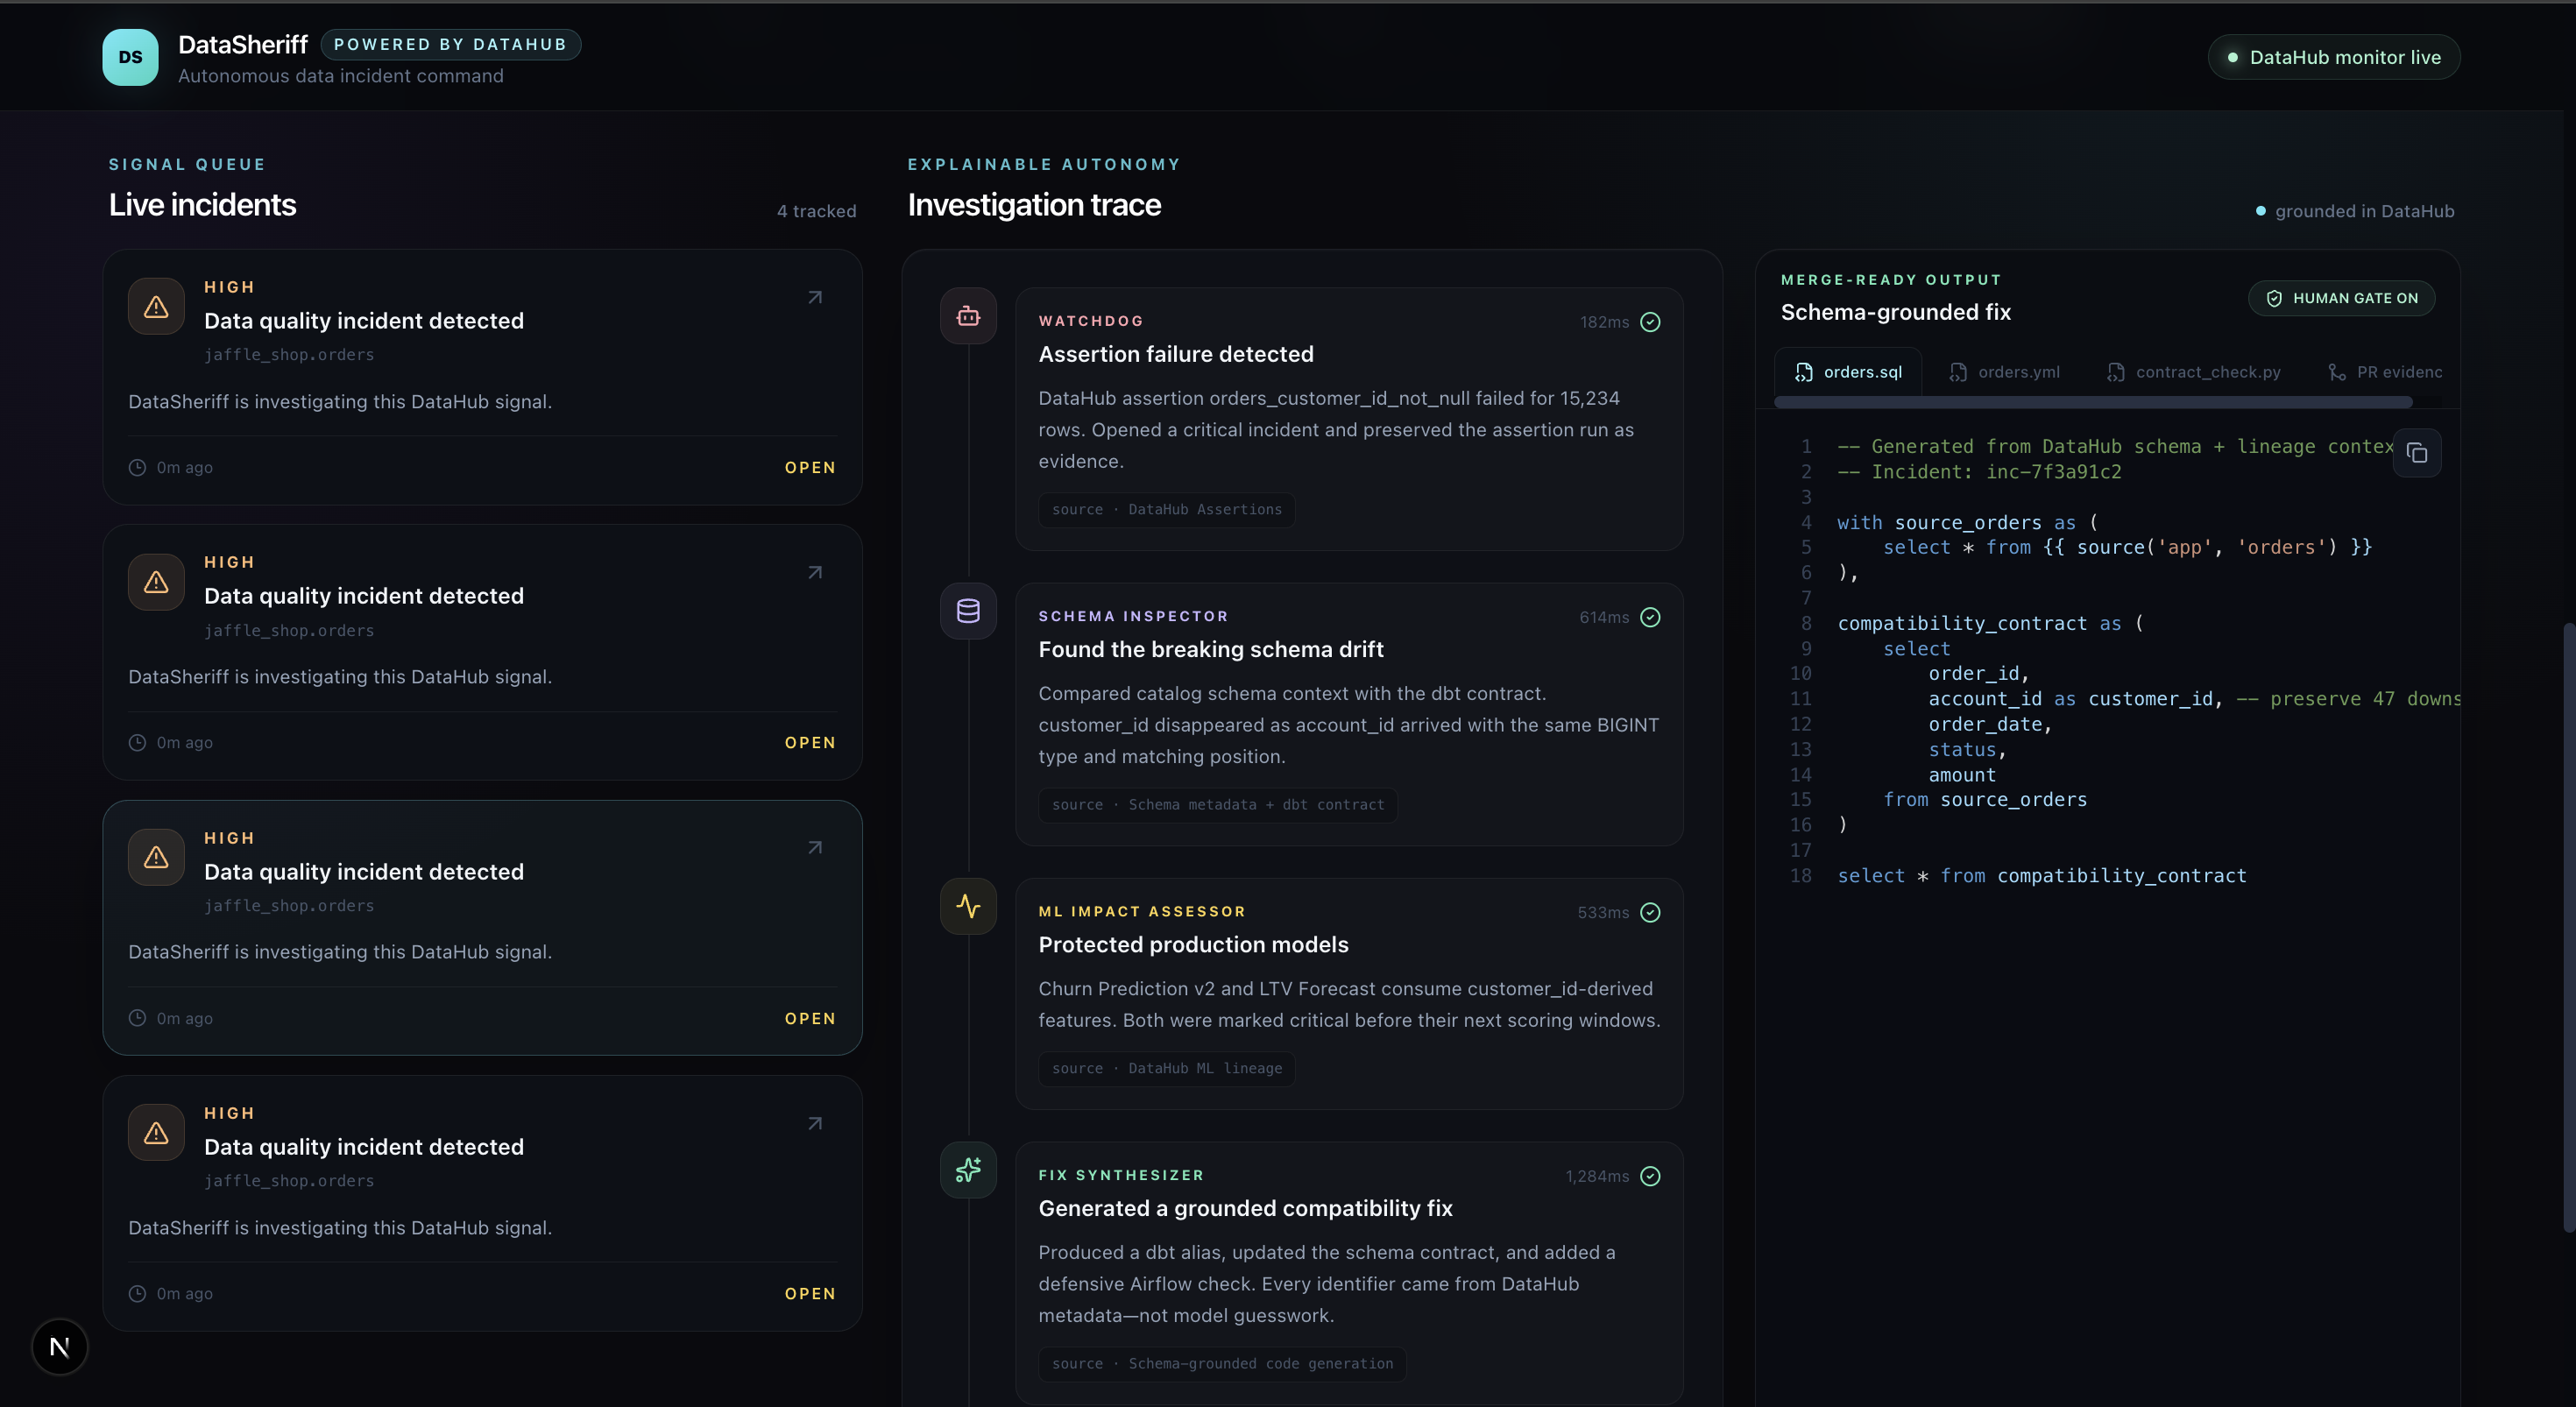Image resolution: width=2576 pixels, height=1407 pixels.
Task: Click OPEN status on first incident
Action: pos(810,467)
